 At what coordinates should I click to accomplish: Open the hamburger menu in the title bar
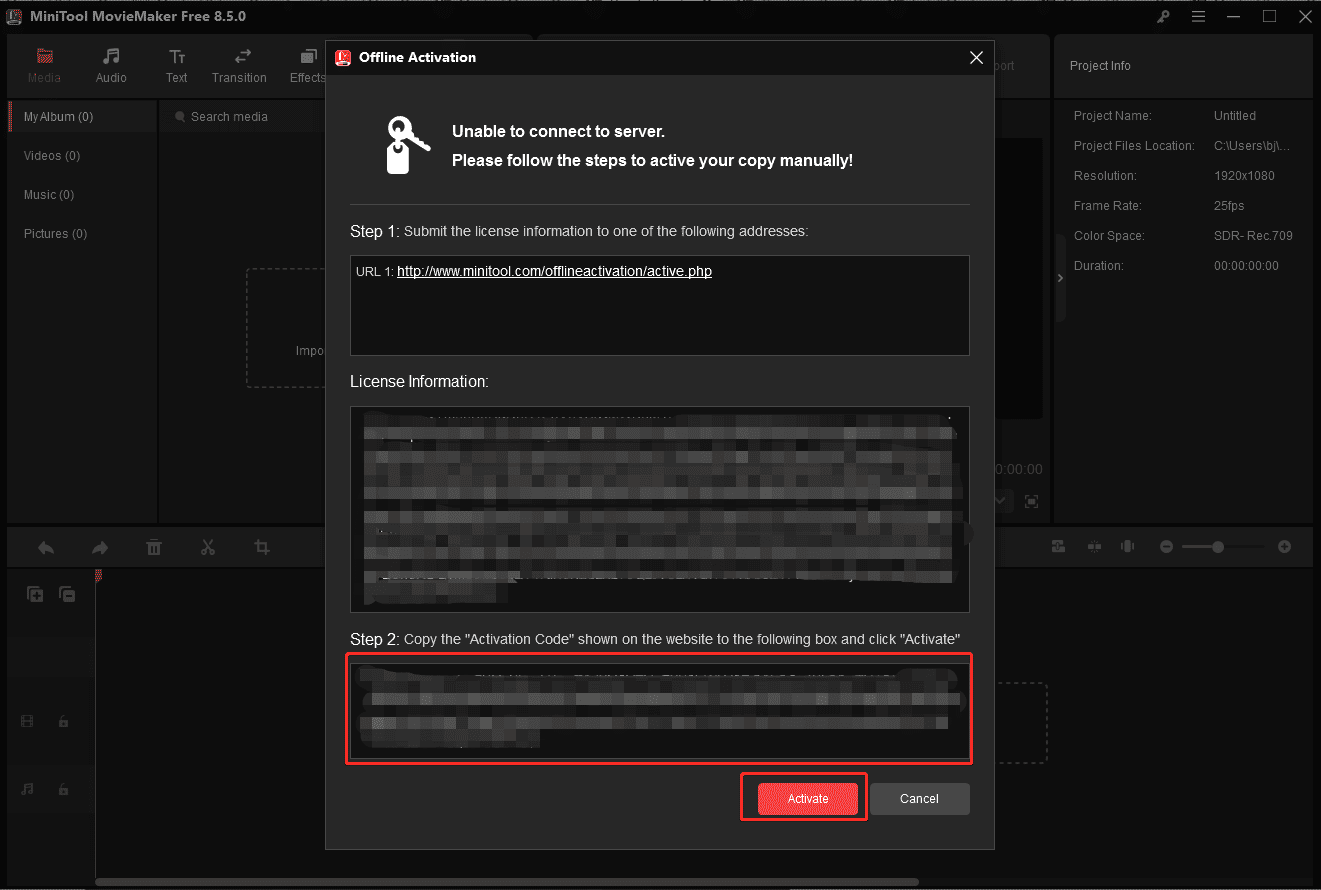tap(1198, 16)
